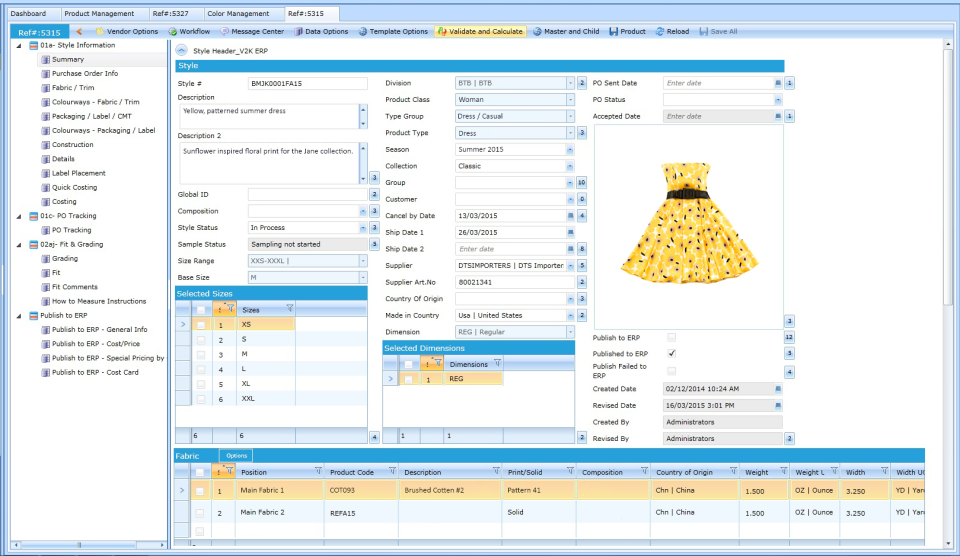Open the Type Group dropdown
This screenshot has height=556, width=960.
tap(570, 116)
